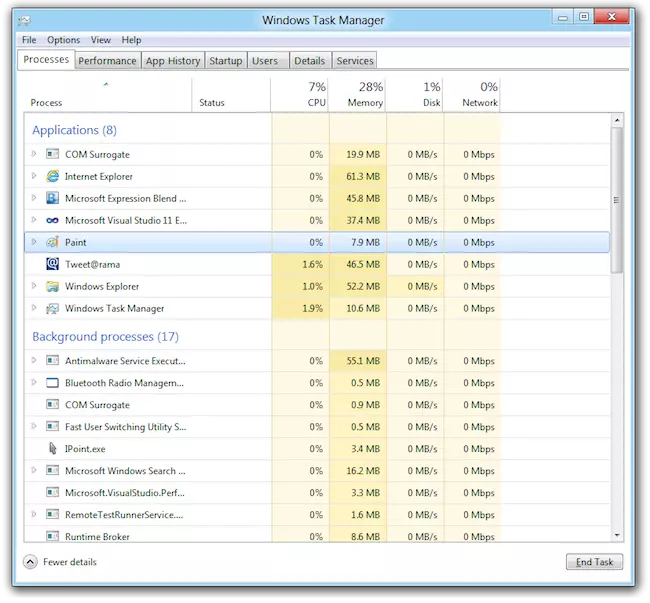
Task: Click the Tweet@rama app icon
Action: (52, 264)
